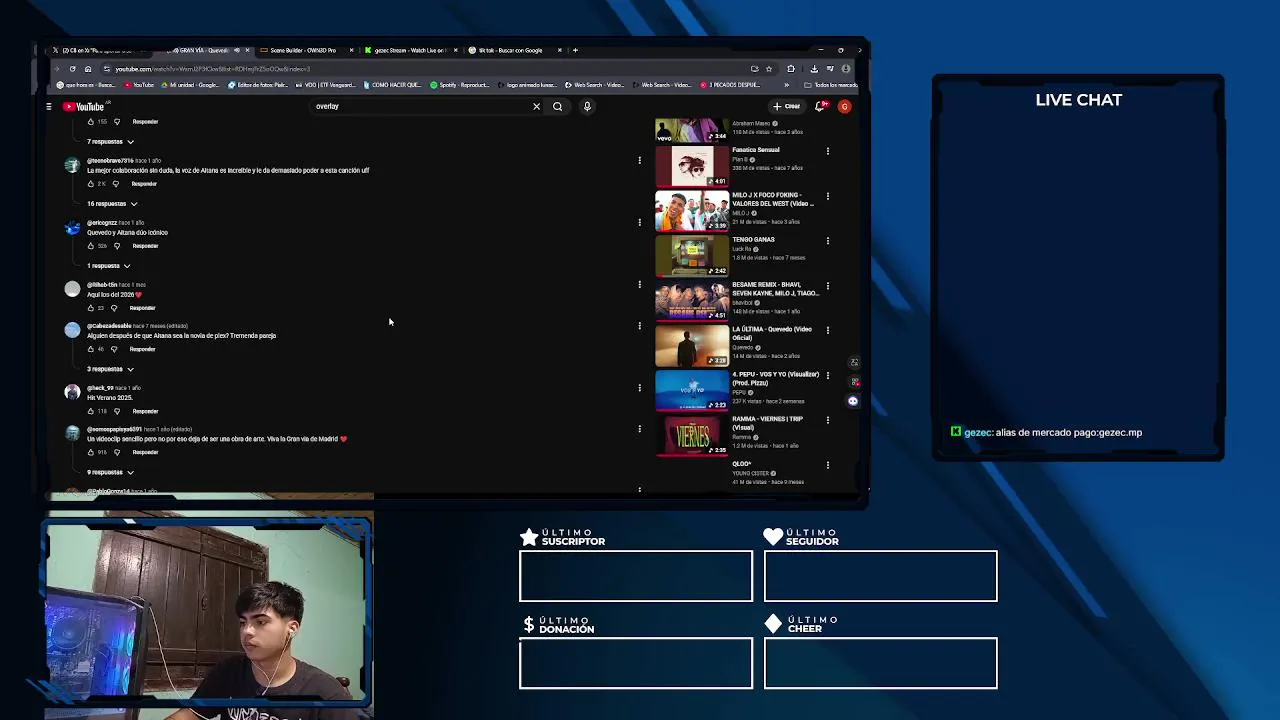
Task: Reload the page in the browser
Action: pyautogui.click(x=72, y=69)
